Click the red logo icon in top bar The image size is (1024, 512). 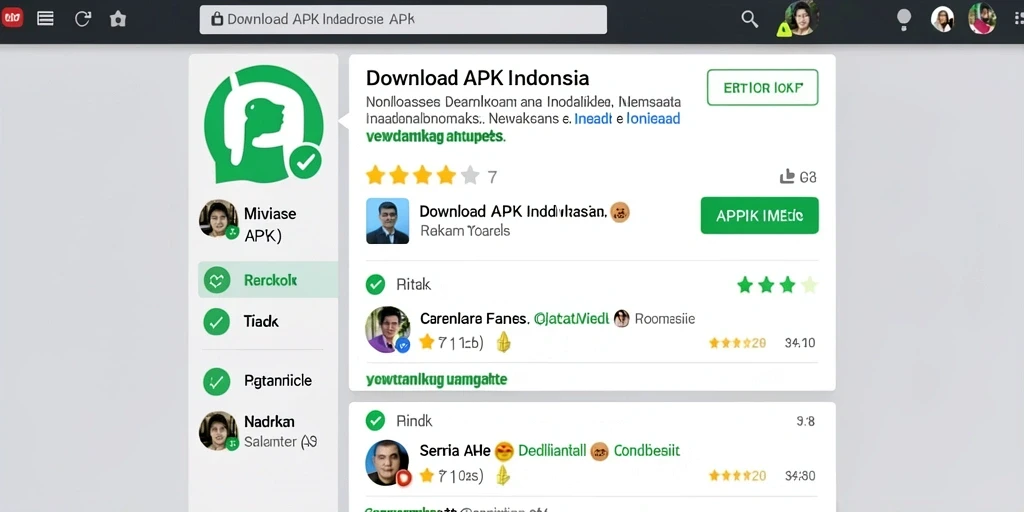tap(12, 18)
